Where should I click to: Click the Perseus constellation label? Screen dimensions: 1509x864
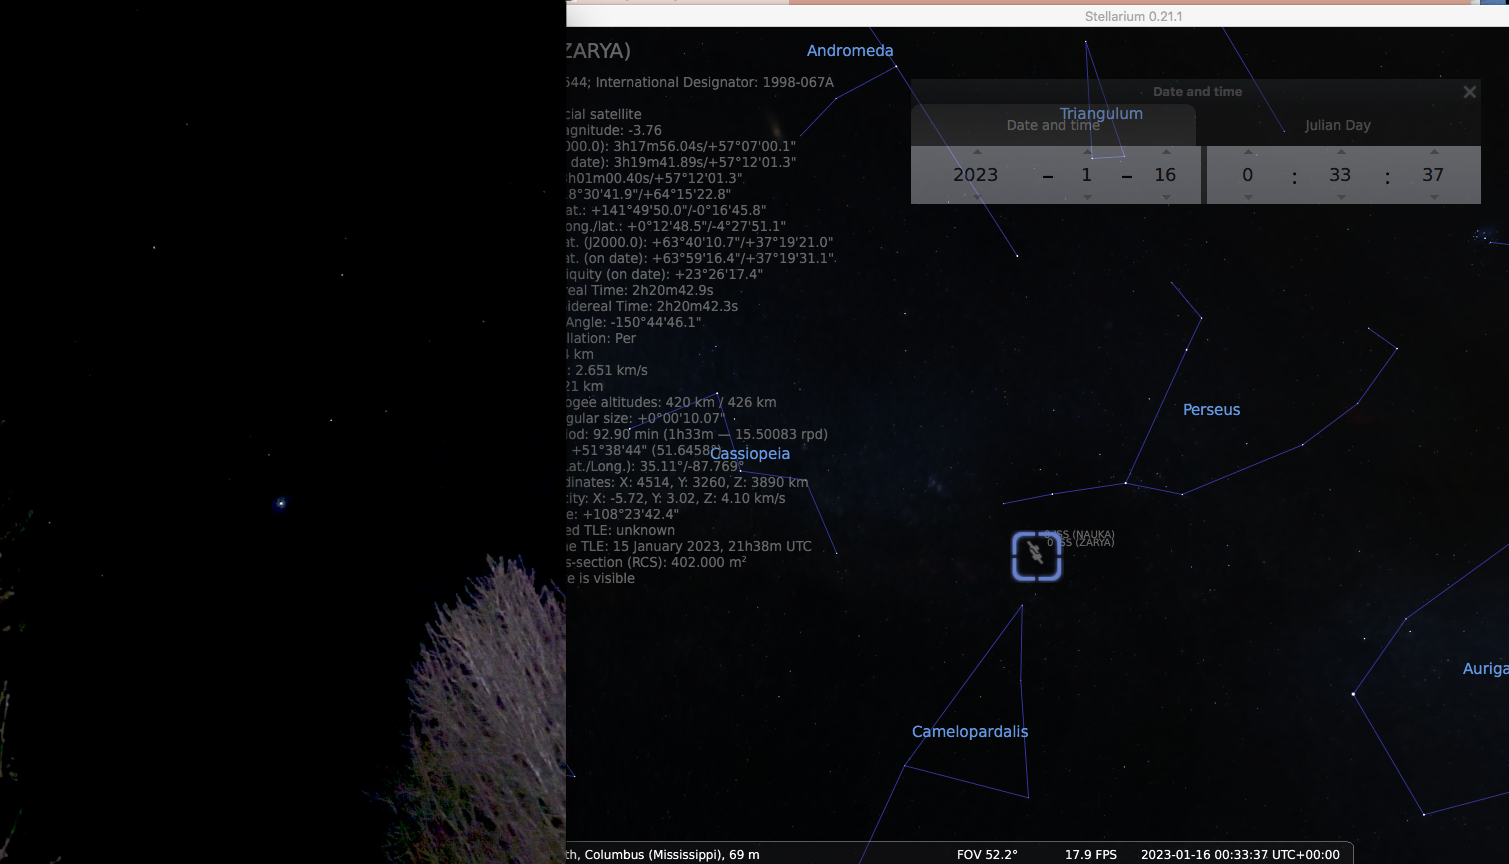[1211, 410]
